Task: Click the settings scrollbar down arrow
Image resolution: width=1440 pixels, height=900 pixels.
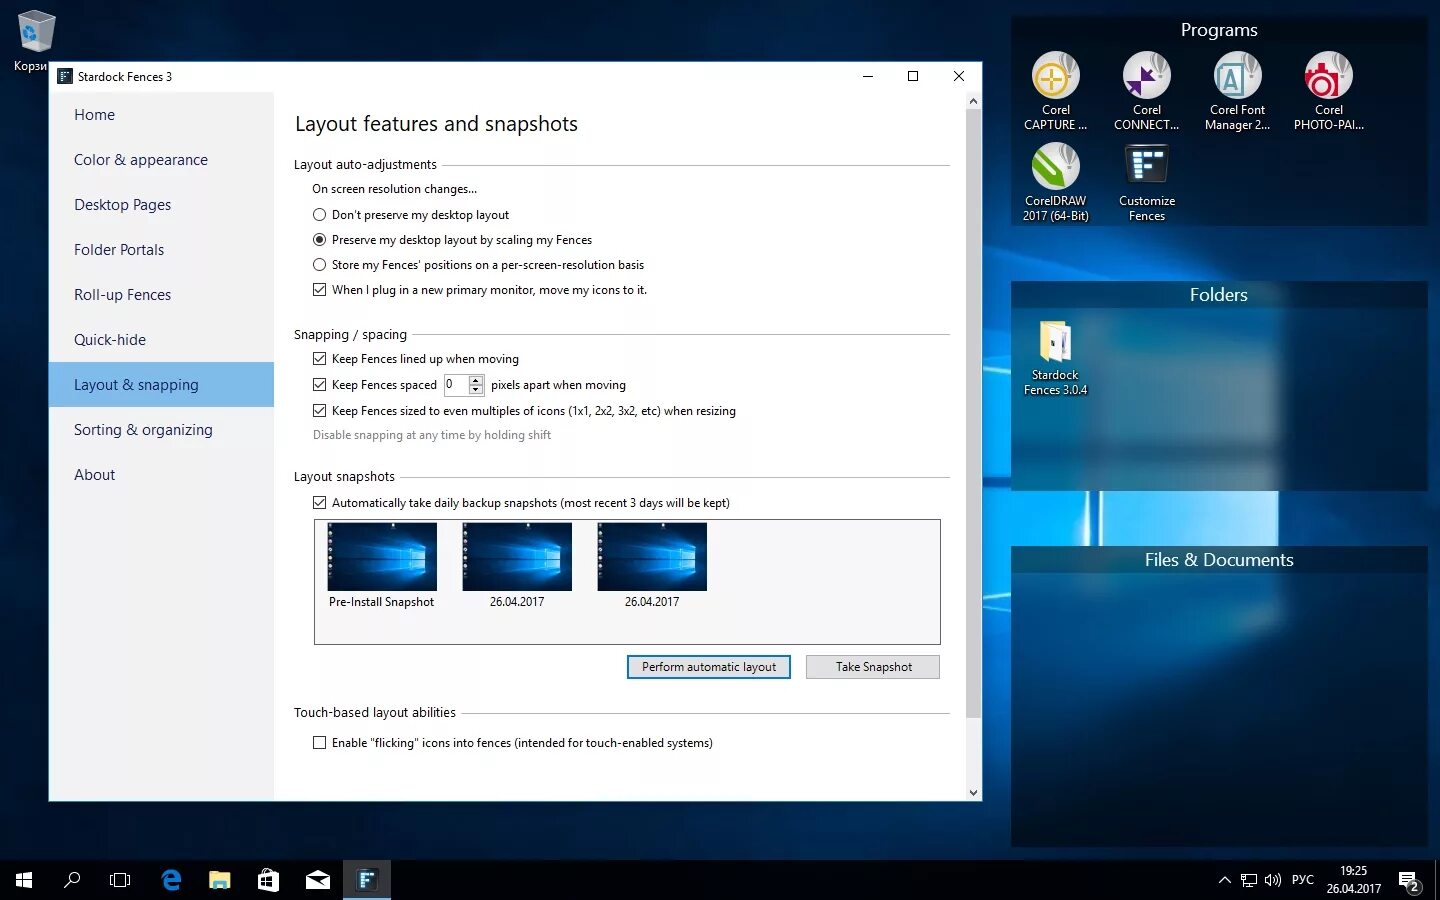Action: [973, 792]
